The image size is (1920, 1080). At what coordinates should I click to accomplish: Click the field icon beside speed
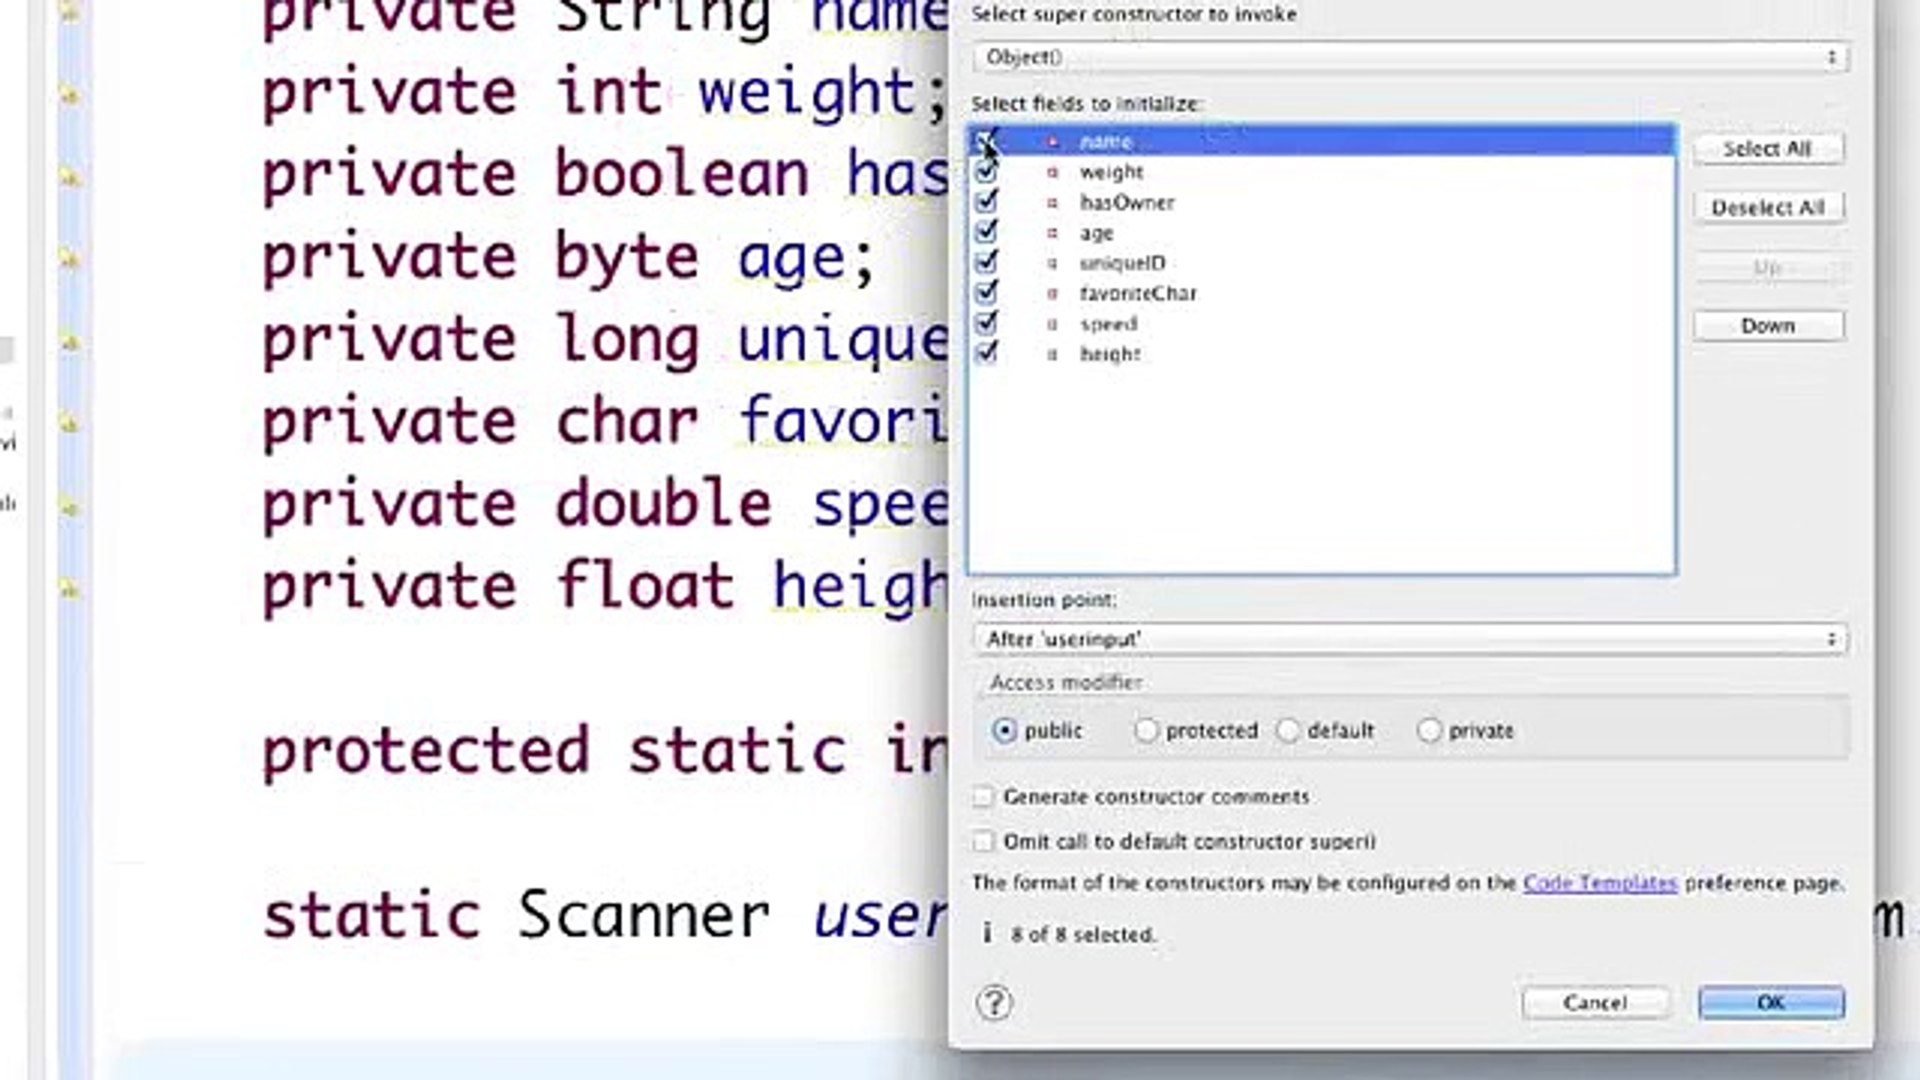tap(1052, 323)
